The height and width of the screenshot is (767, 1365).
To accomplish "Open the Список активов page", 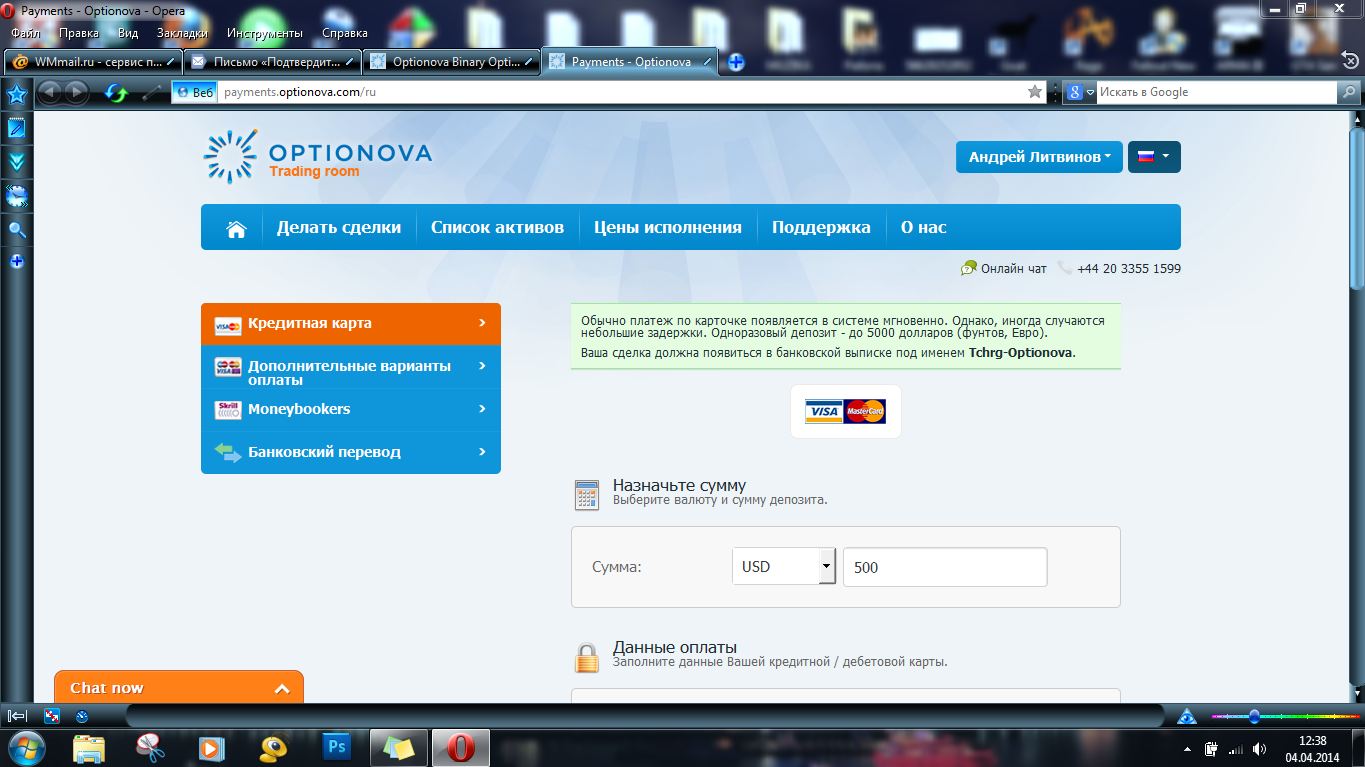I will 497,227.
